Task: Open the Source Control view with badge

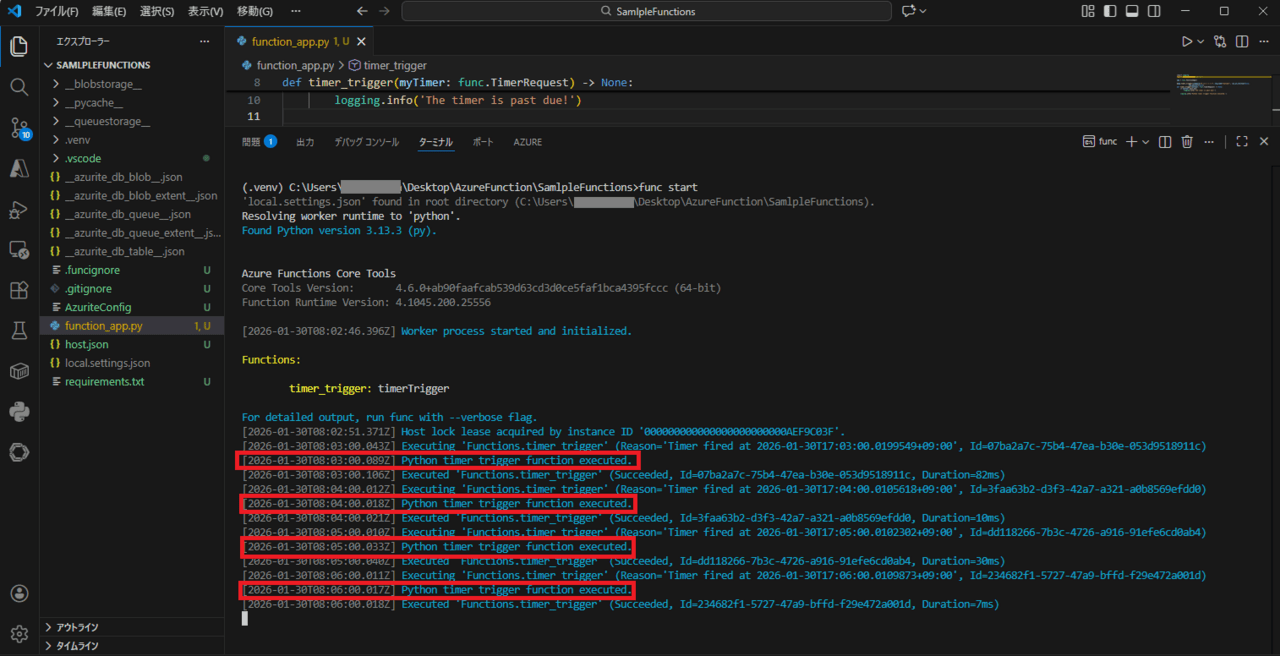Action: 19,128
